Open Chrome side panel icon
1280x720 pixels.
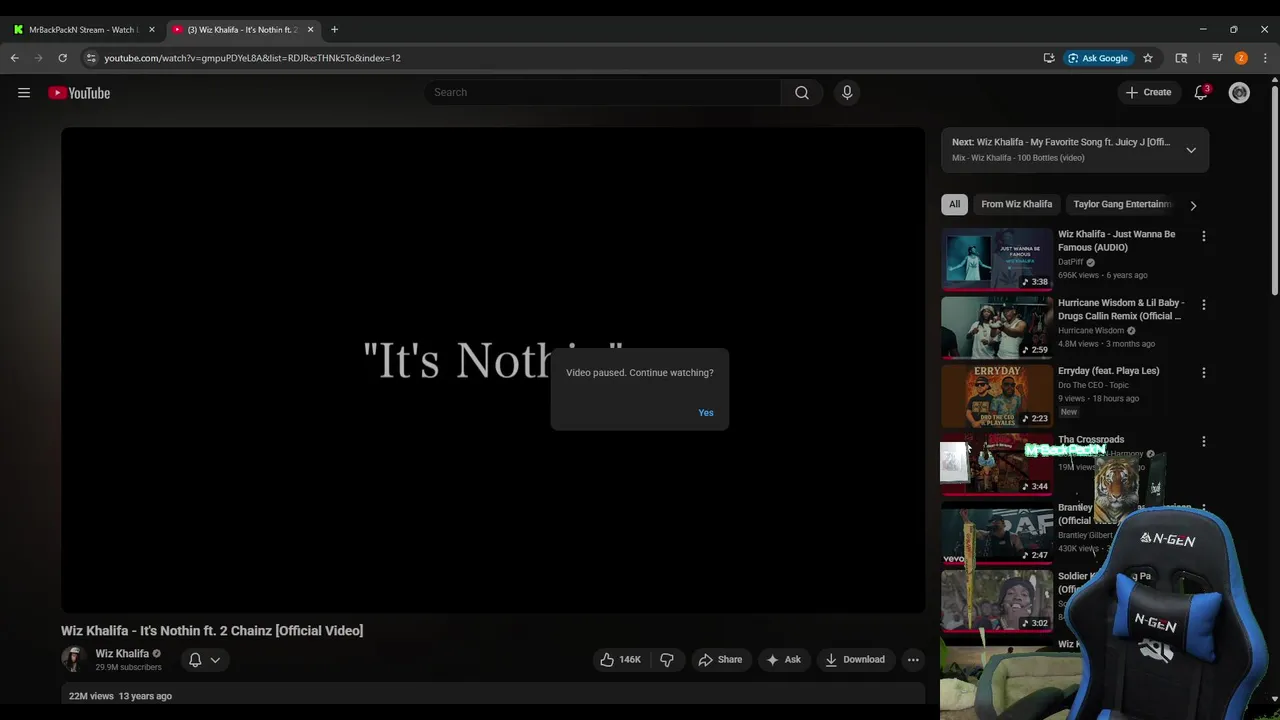(1181, 58)
